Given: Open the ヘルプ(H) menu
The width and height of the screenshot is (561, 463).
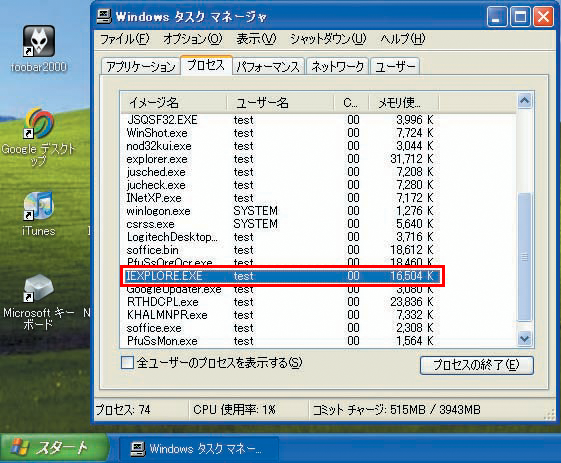Looking at the screenshot, I should click(403, 39).
